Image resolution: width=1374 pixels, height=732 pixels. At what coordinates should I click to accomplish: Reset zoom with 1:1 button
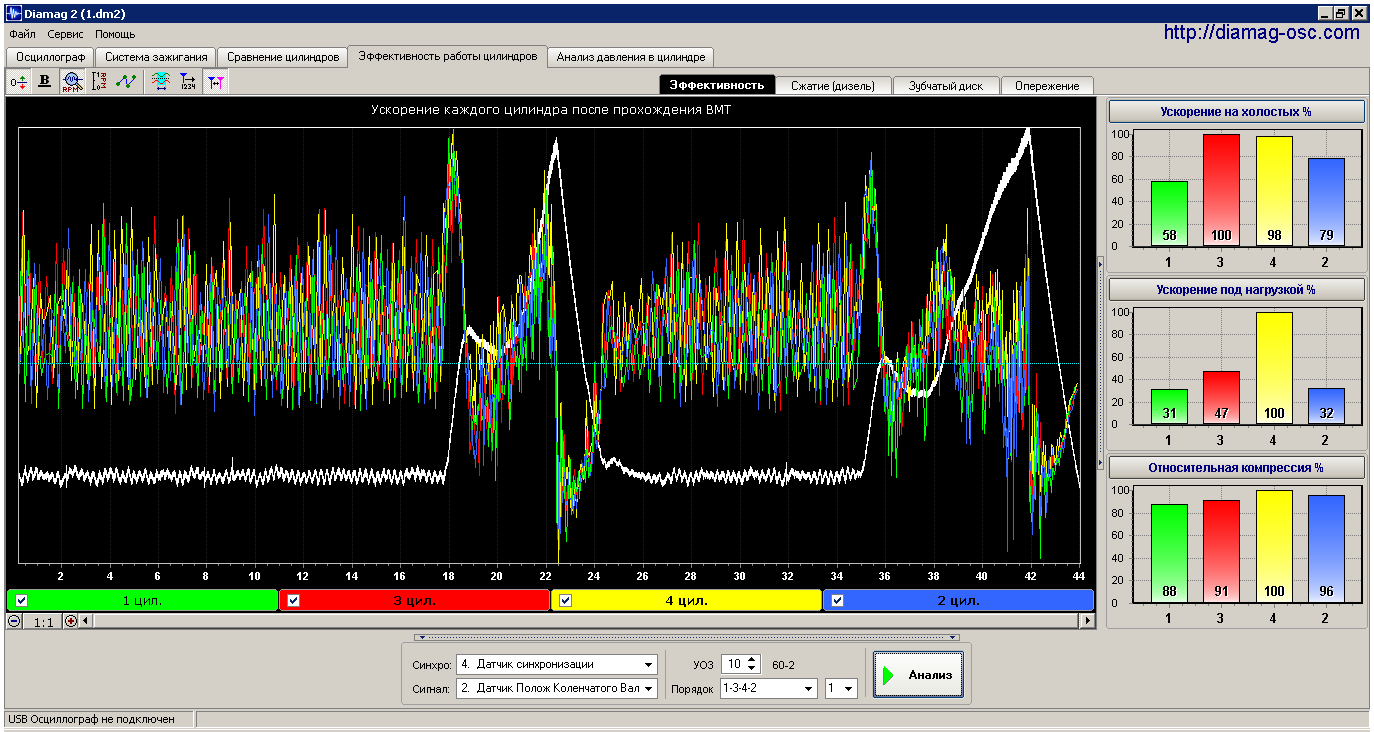[x=43, y=622]
